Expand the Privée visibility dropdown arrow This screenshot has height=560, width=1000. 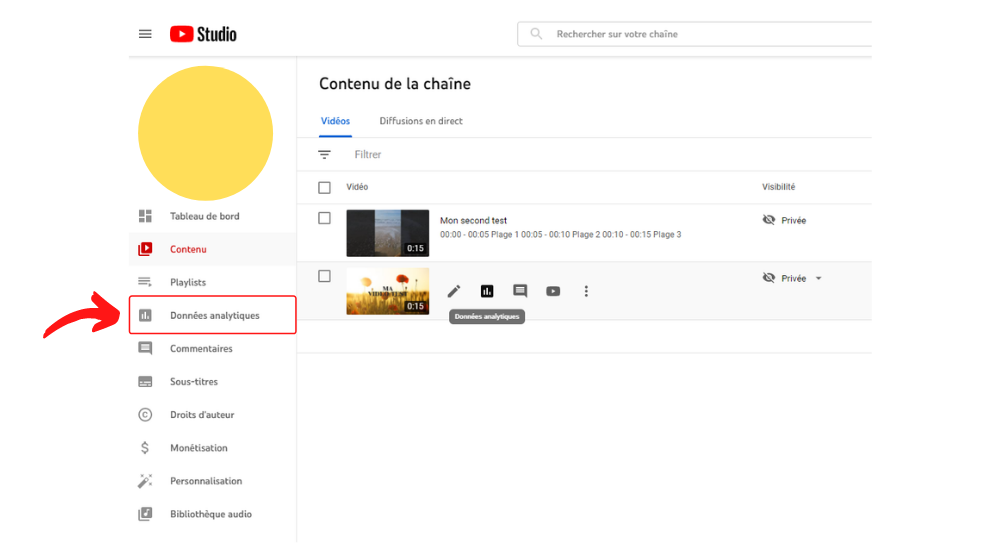(819, 279)
